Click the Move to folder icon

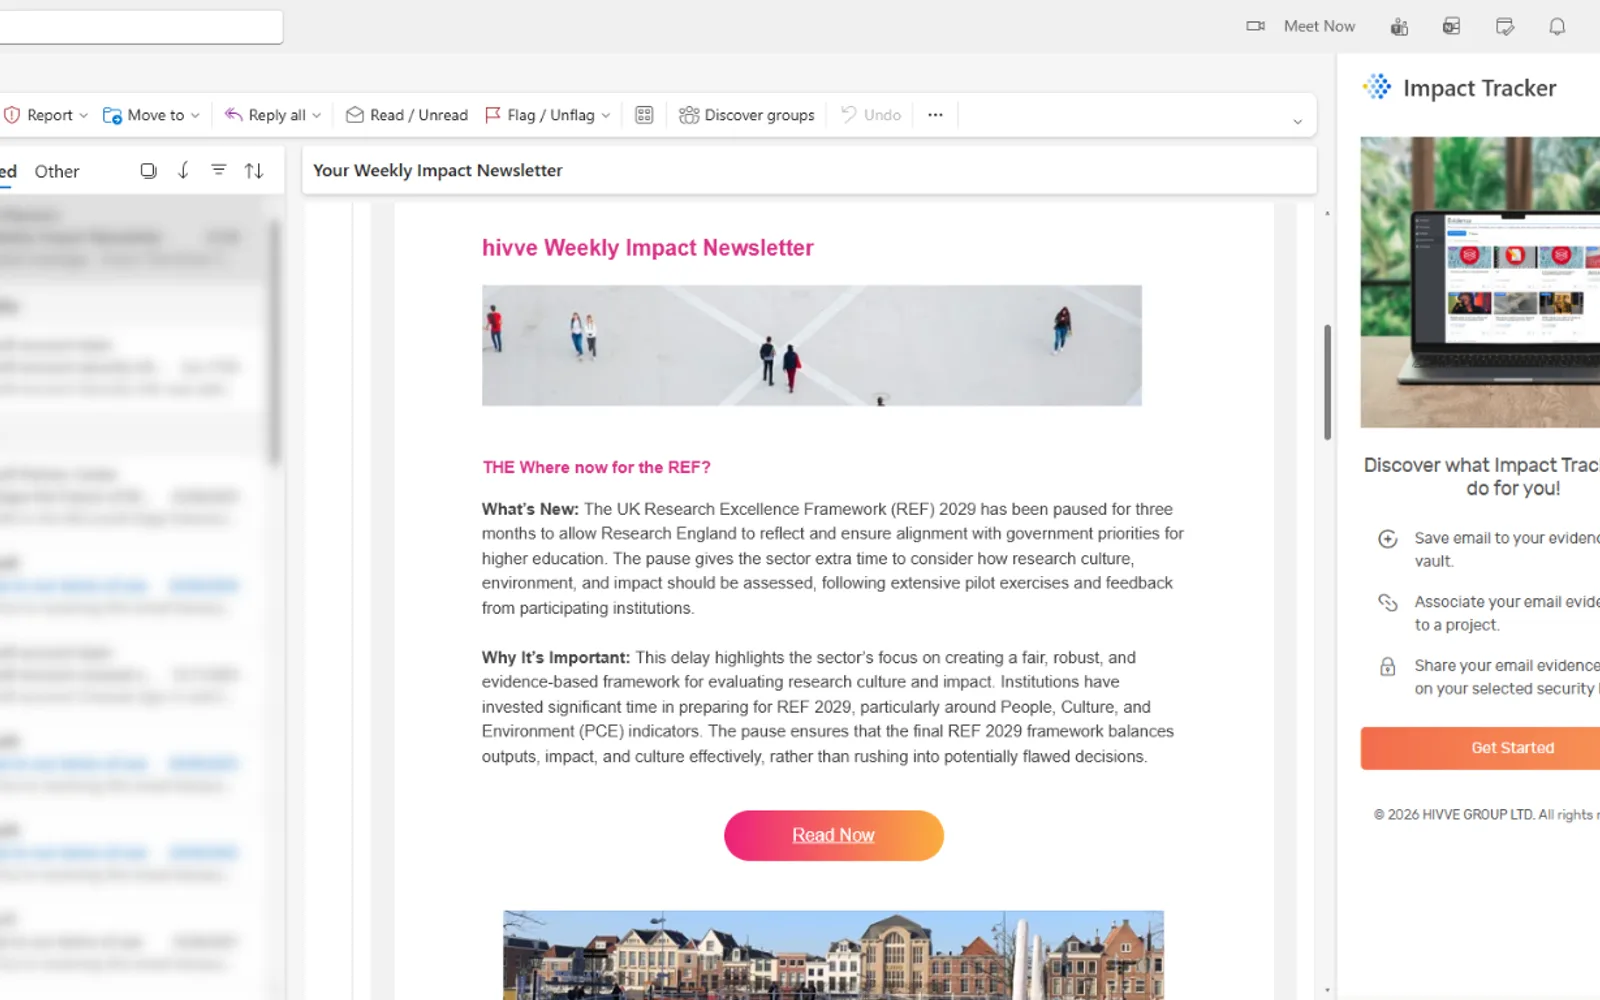coord(112,115)
